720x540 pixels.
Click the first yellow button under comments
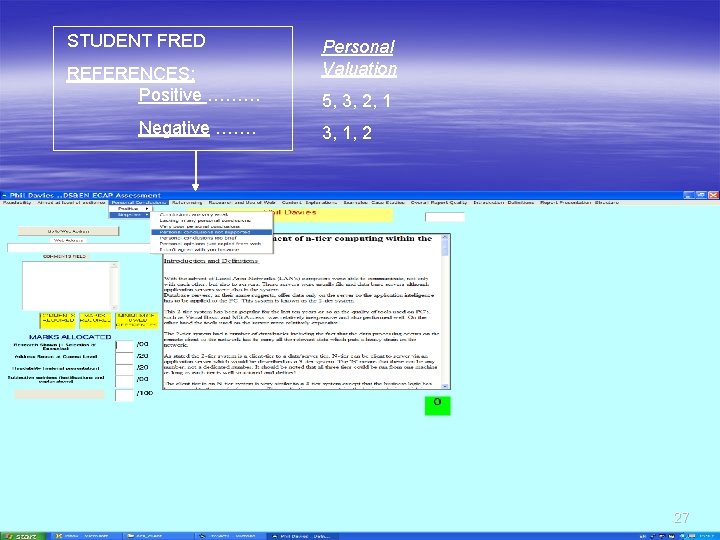[58, 320]
